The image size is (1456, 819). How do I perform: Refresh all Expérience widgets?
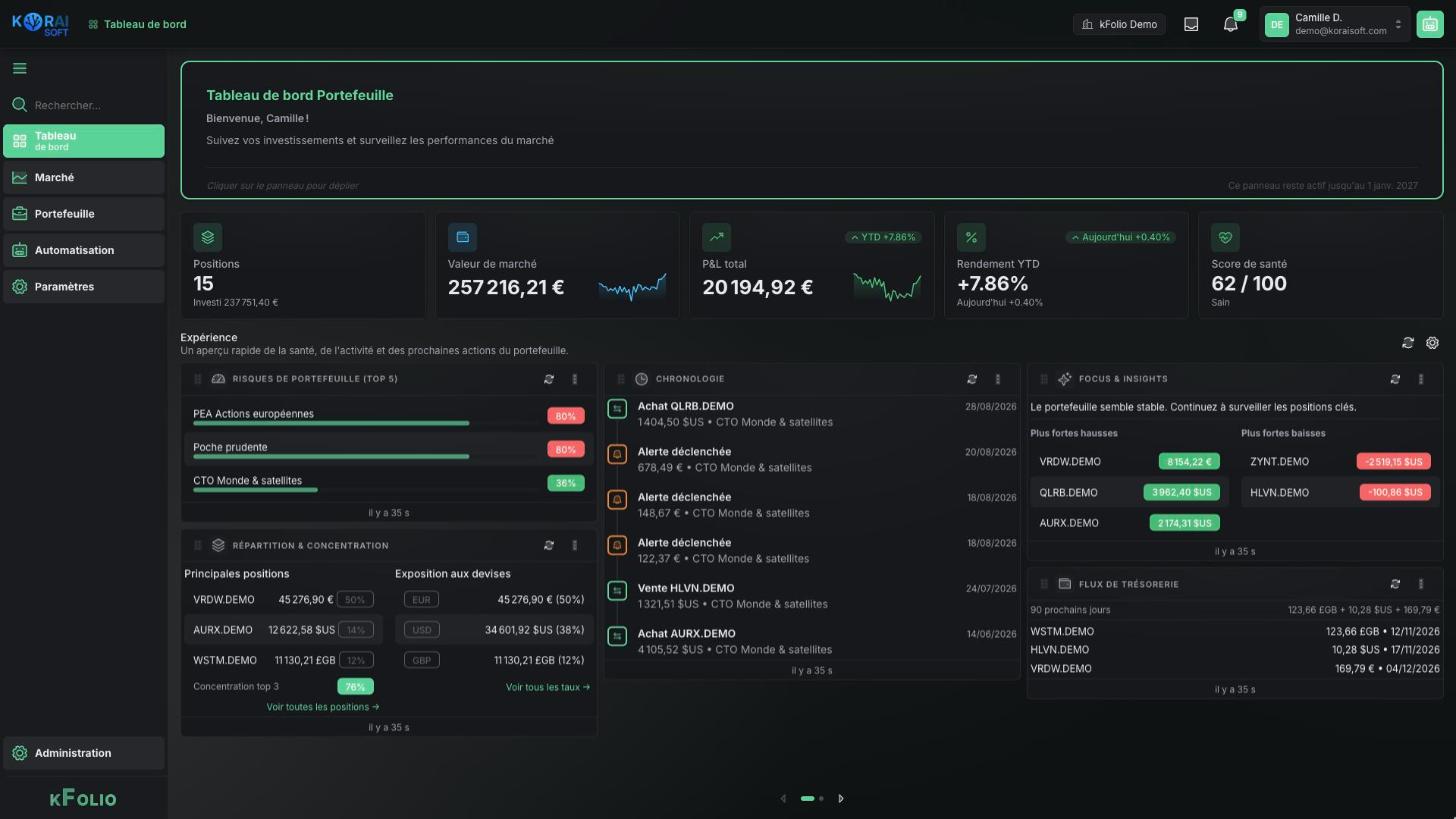click(1408, 343)
